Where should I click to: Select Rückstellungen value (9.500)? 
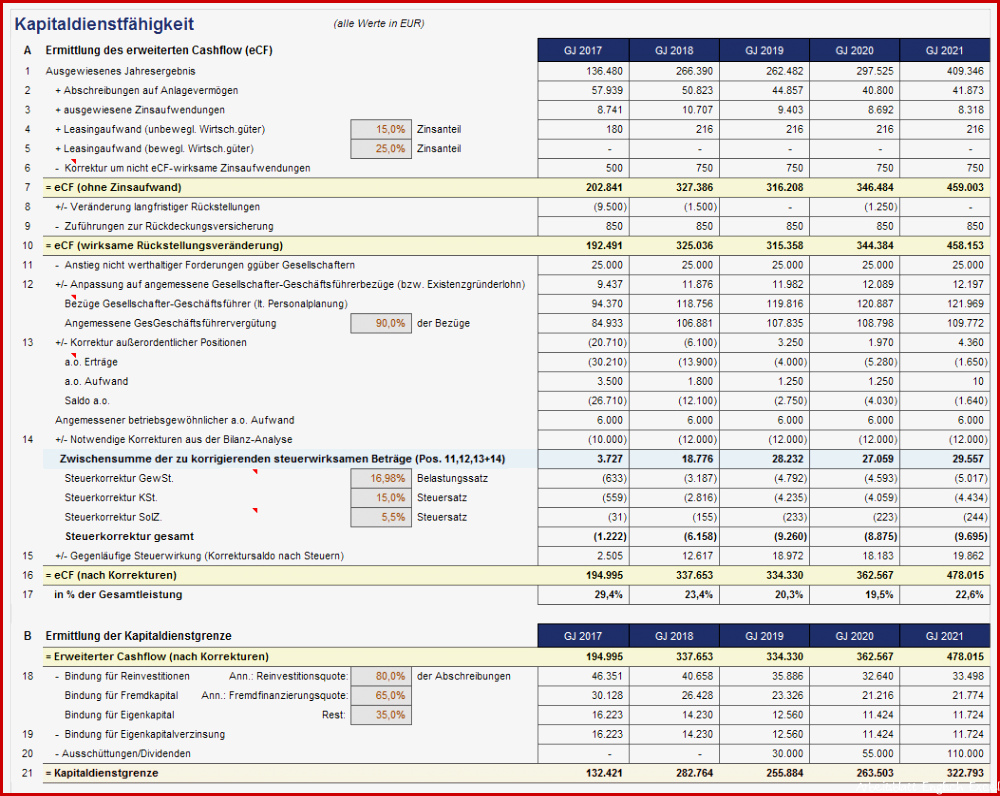[x=583, y=207]
